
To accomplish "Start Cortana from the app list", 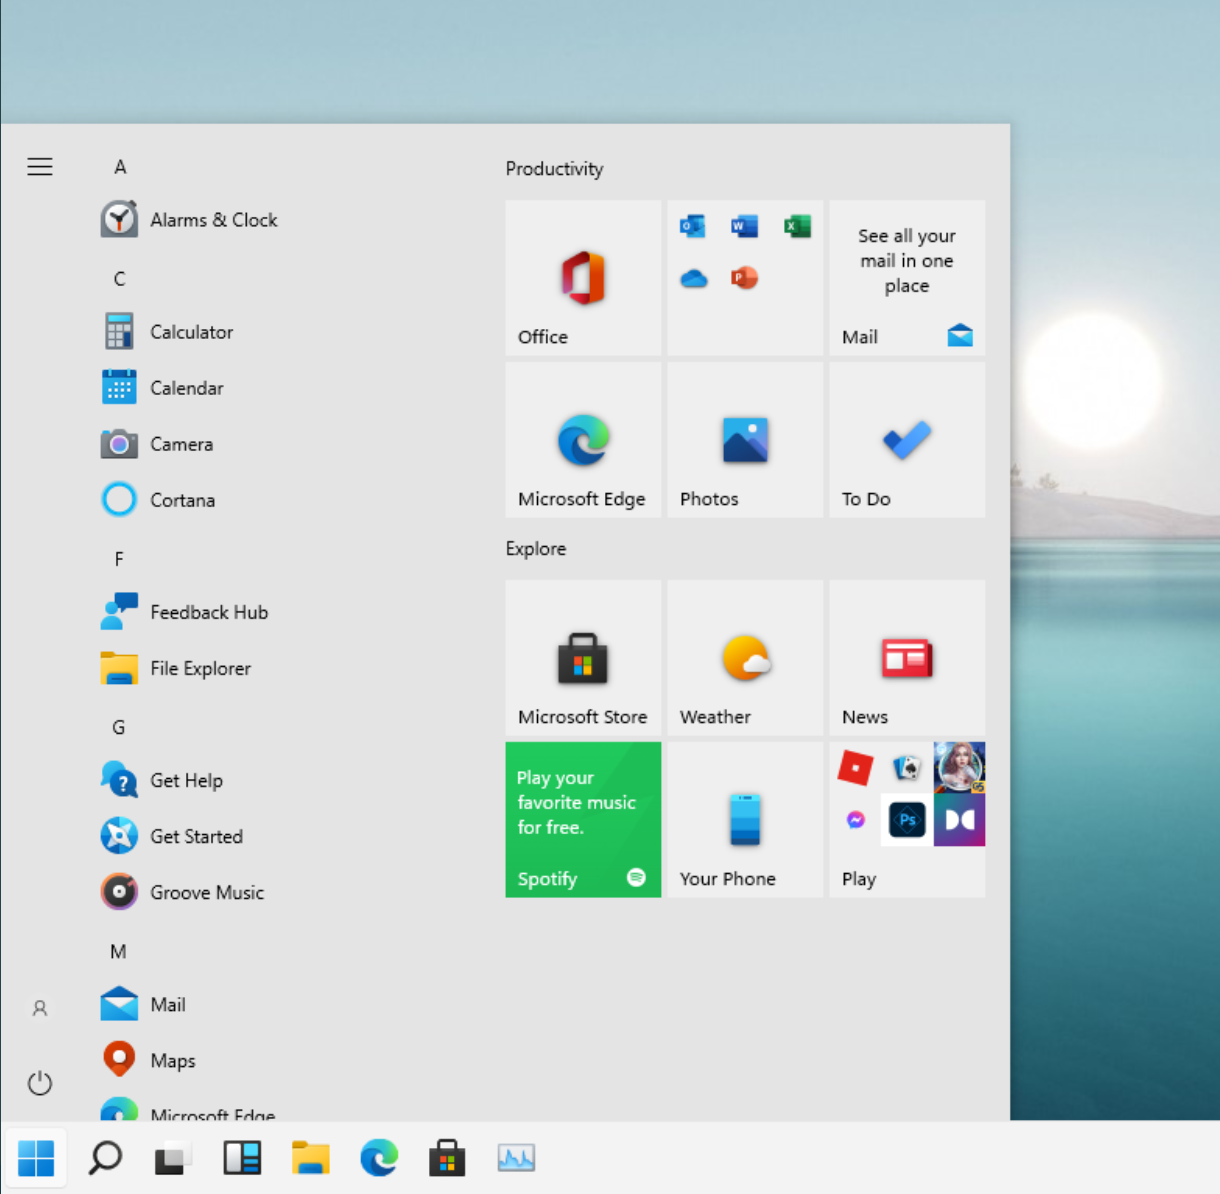I will point(183,500).
